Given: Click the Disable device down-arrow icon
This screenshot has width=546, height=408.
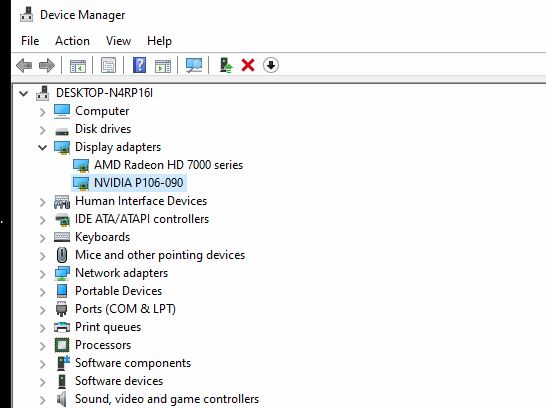Looking at the screenshot, I should pyautogui.click(x=271, y=65).
